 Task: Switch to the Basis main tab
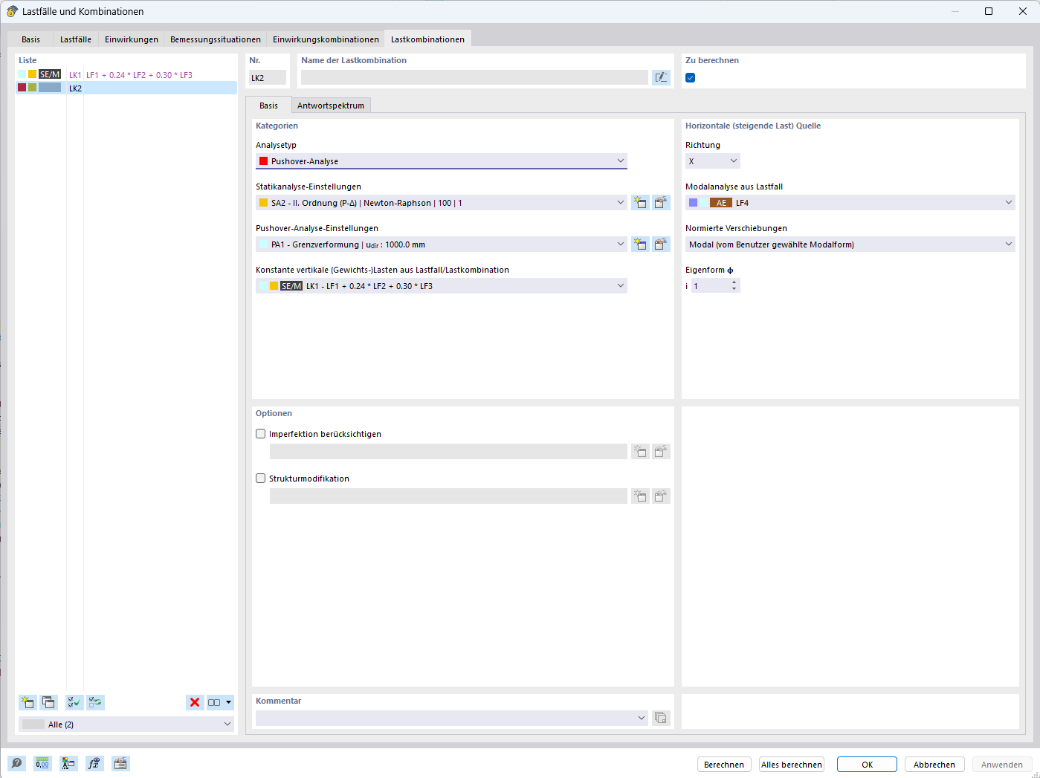(x=31, y=39)
